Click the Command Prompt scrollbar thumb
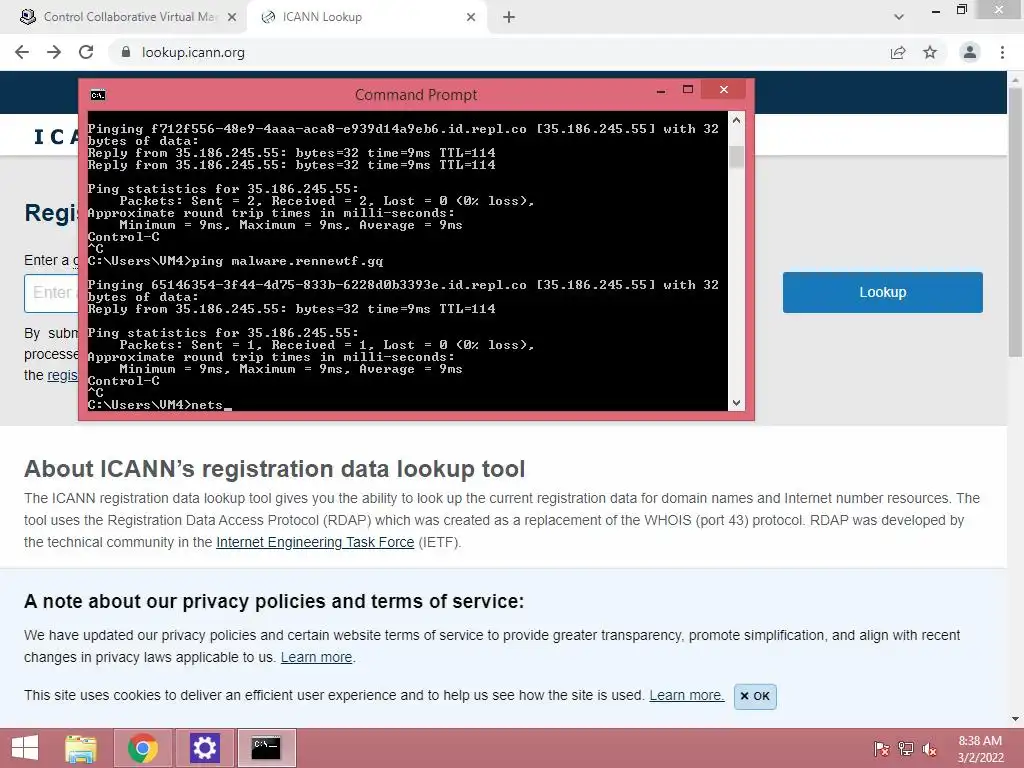1024x768 pixels. tap(736, 157)
